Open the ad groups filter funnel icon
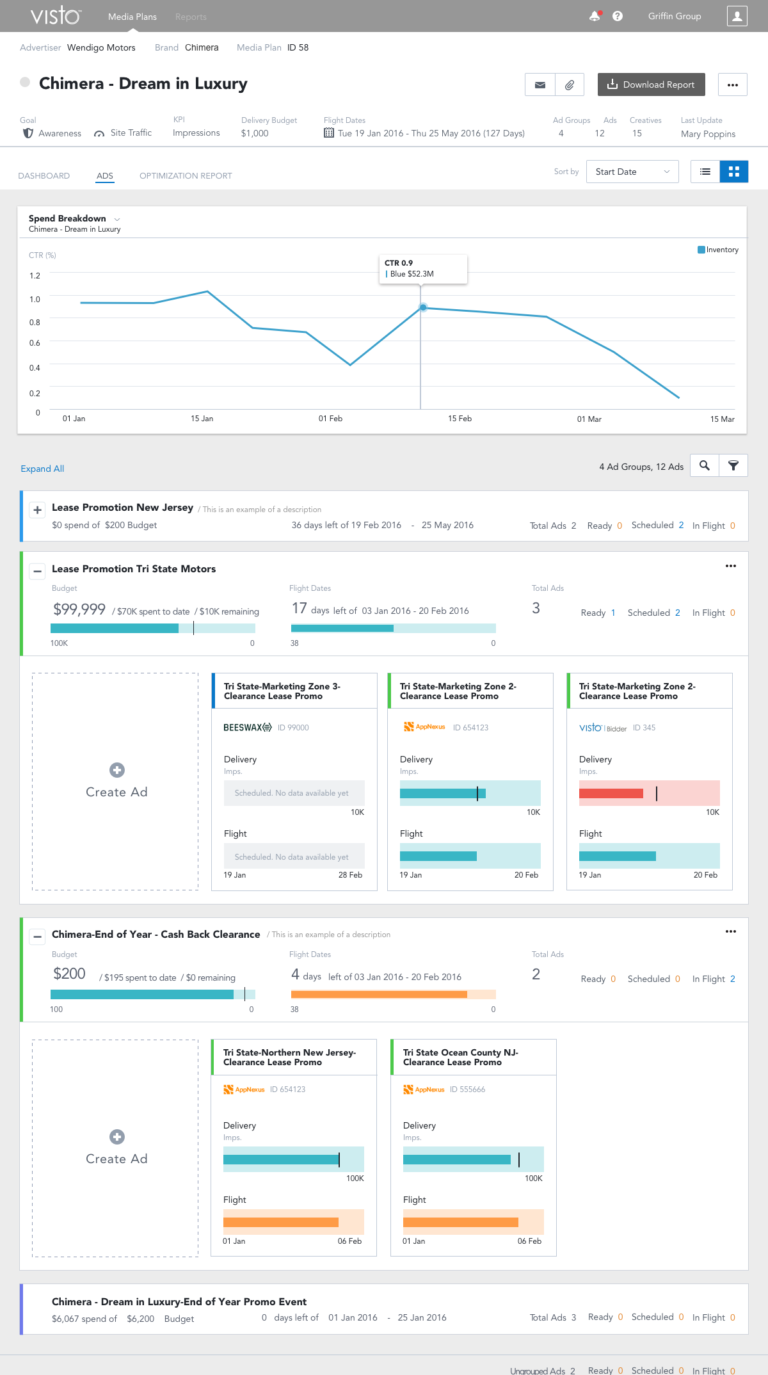 pyautogui.click(x=733, y=465)
